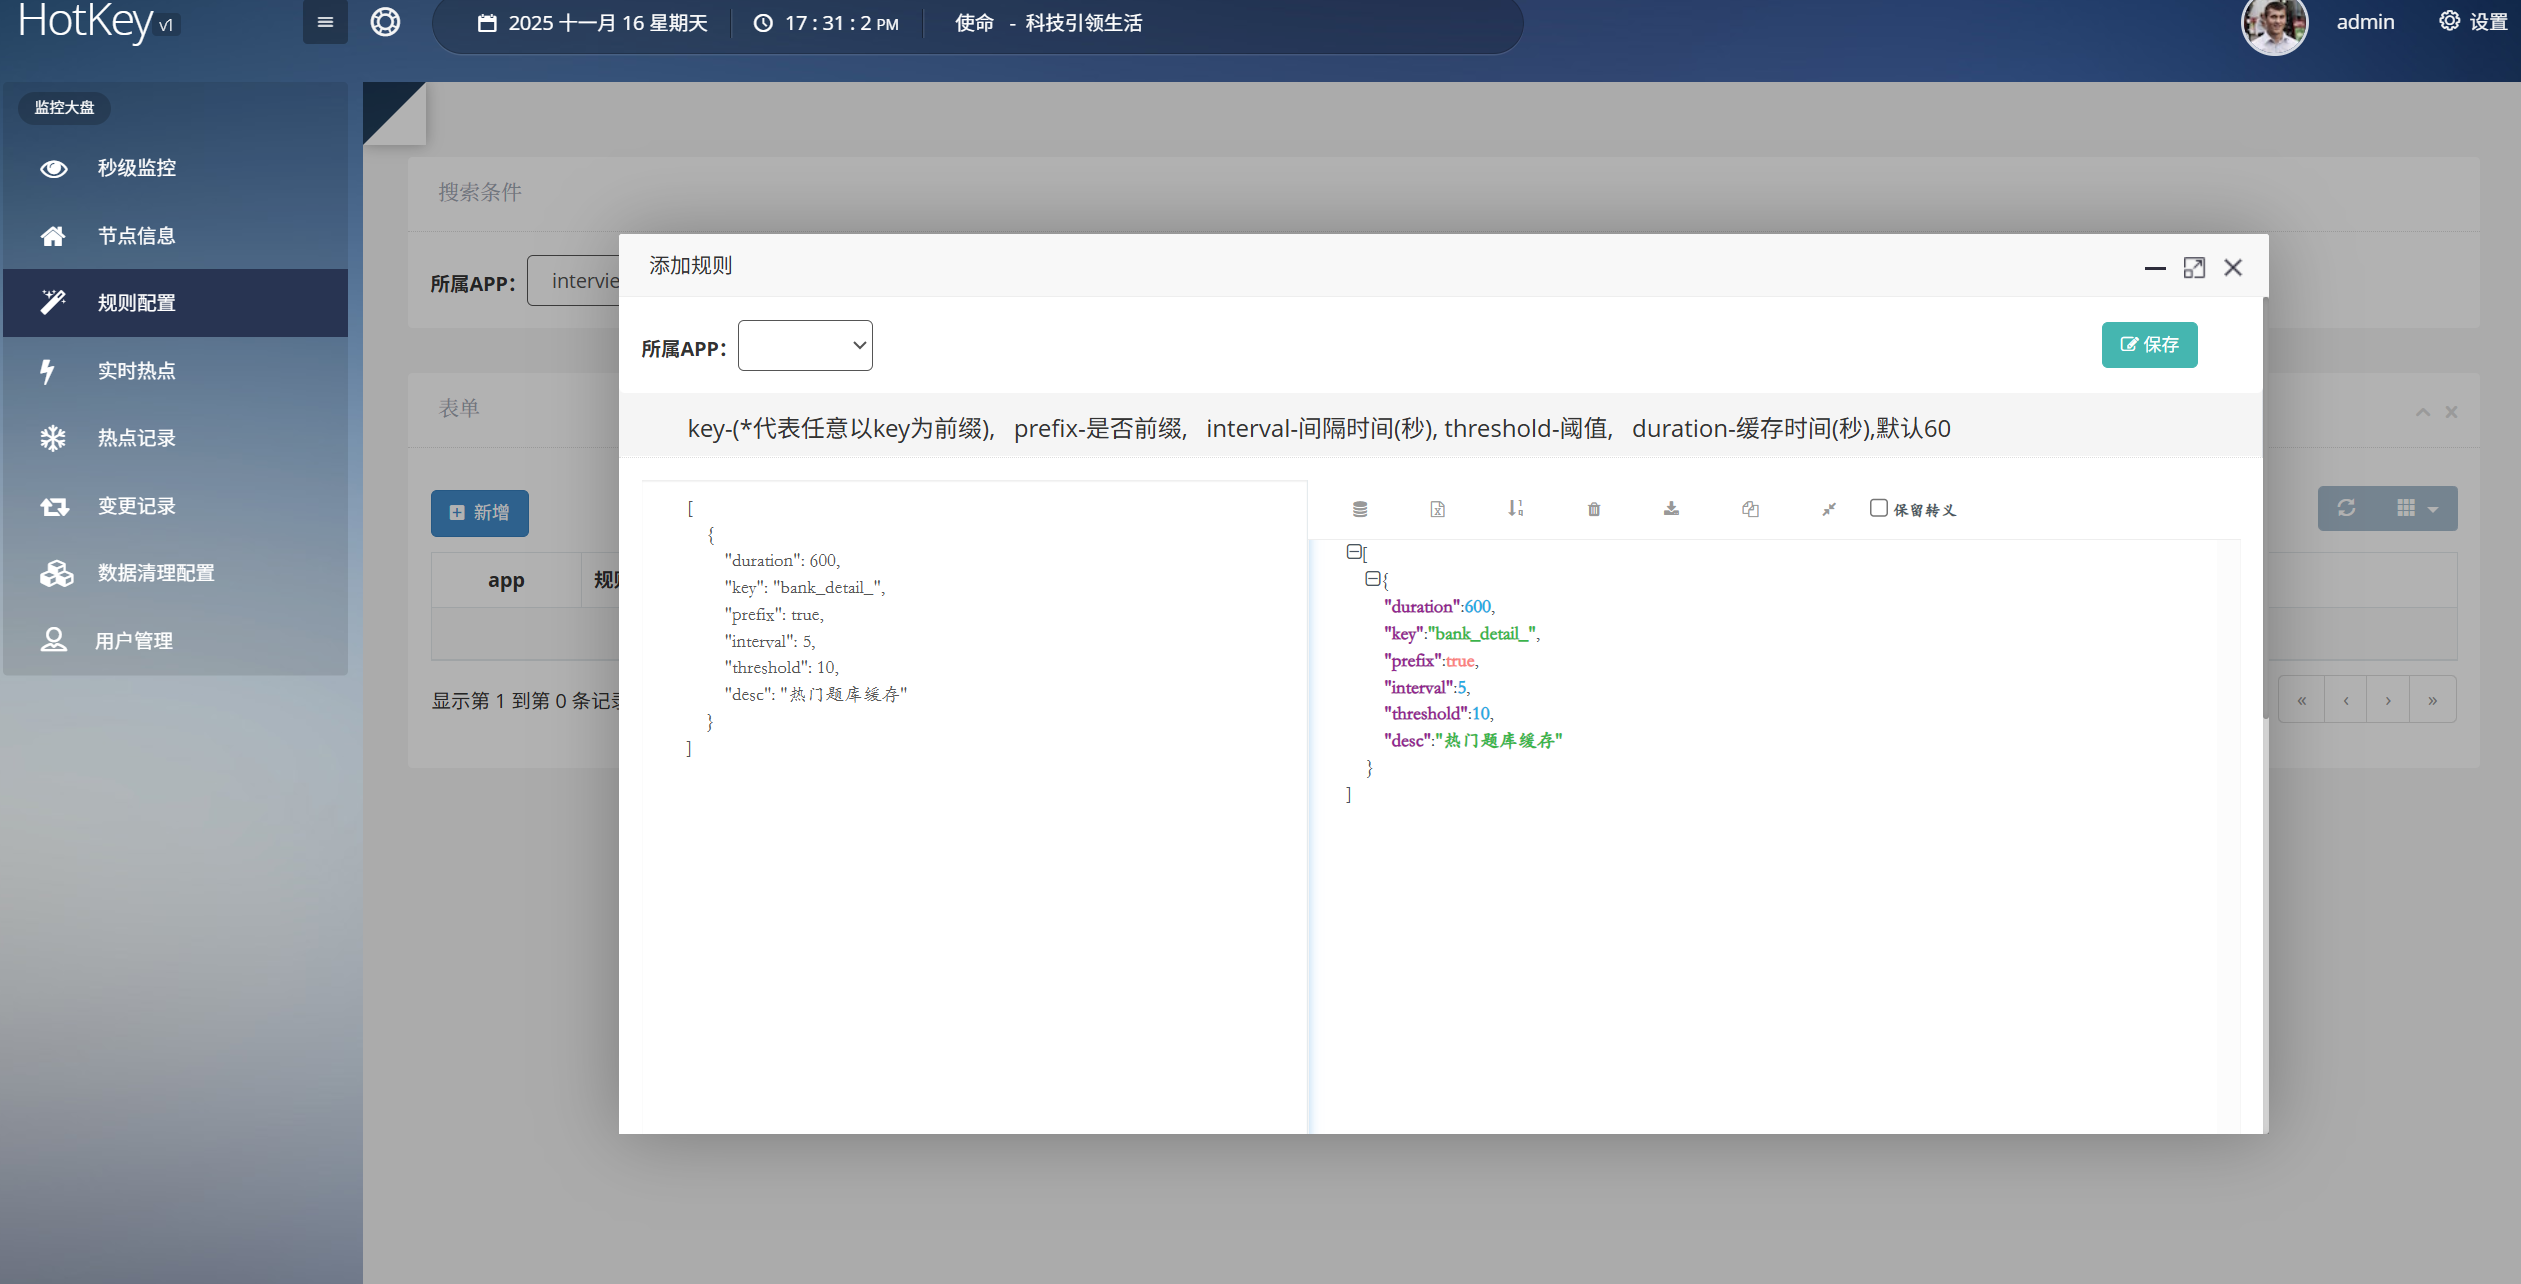Click the database stack icon in JSON toolbar

point(1360,509)
